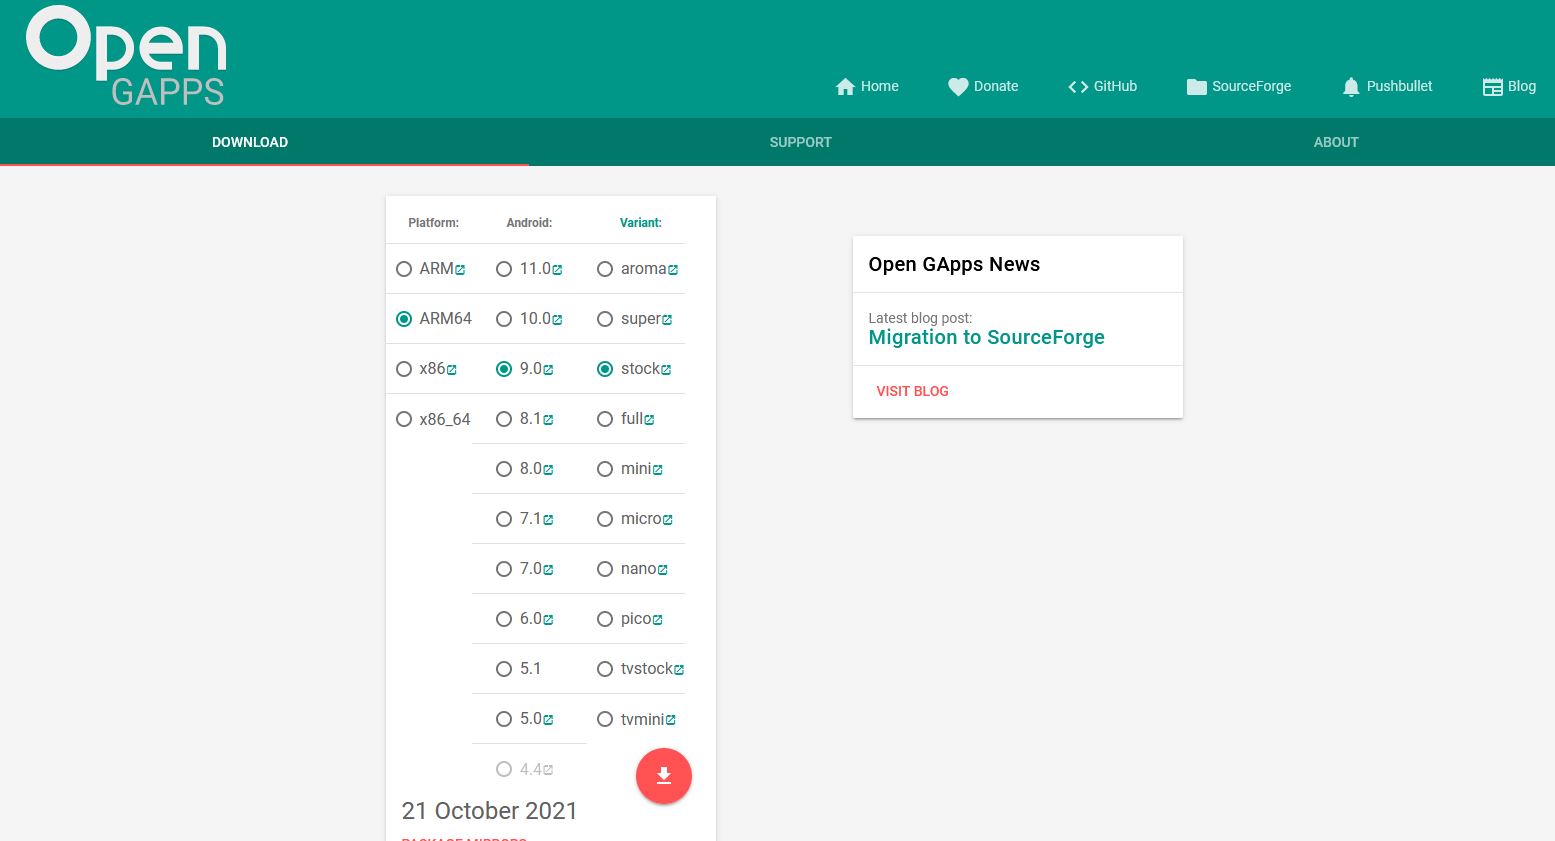Open the info link icon beside 7.0
Screen dimensions: 1555x841
(x=548, y=570)
